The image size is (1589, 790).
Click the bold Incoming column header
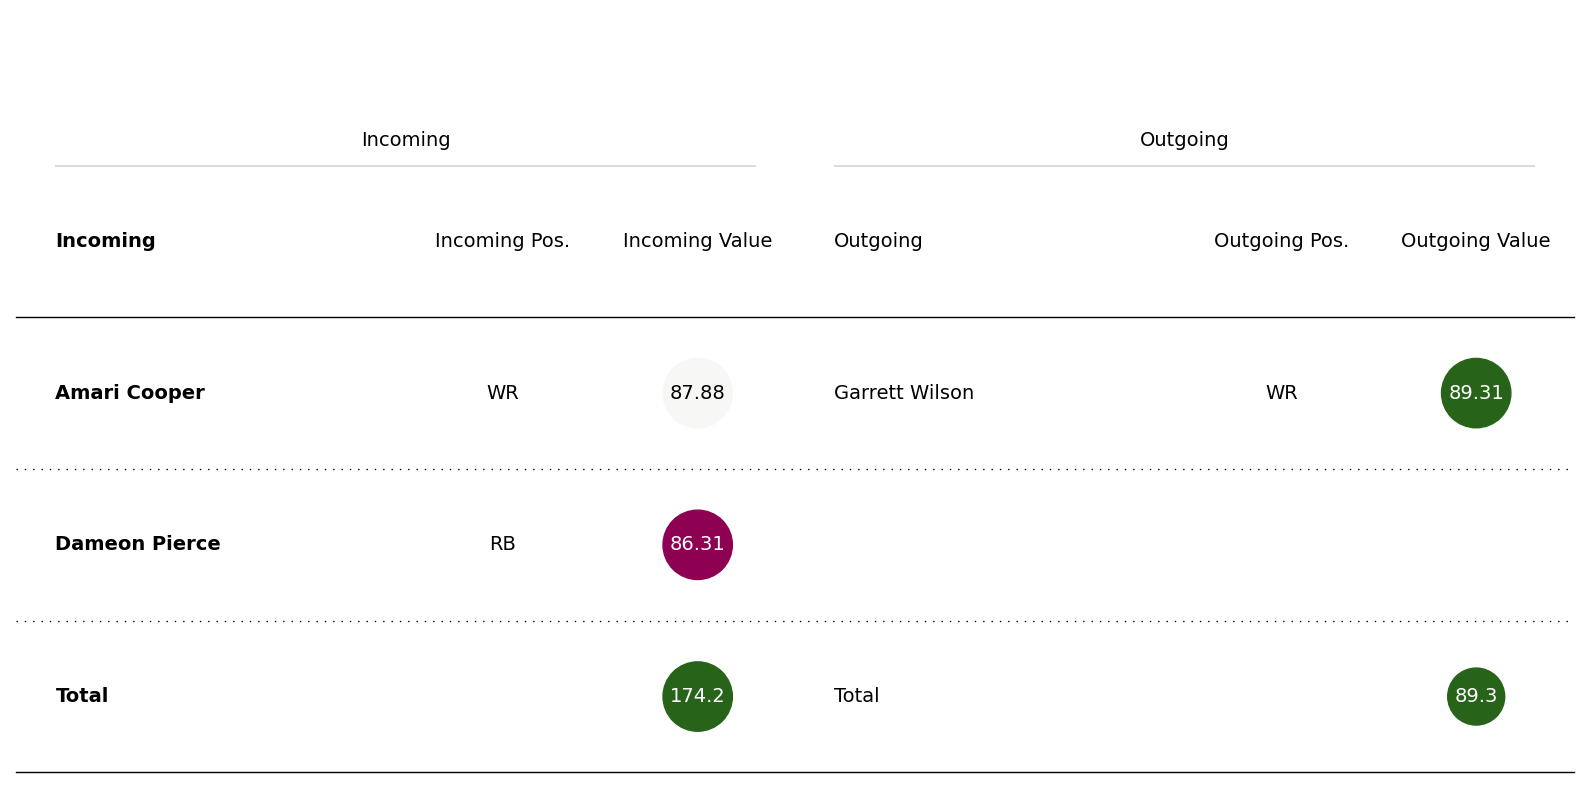(105, 241)
